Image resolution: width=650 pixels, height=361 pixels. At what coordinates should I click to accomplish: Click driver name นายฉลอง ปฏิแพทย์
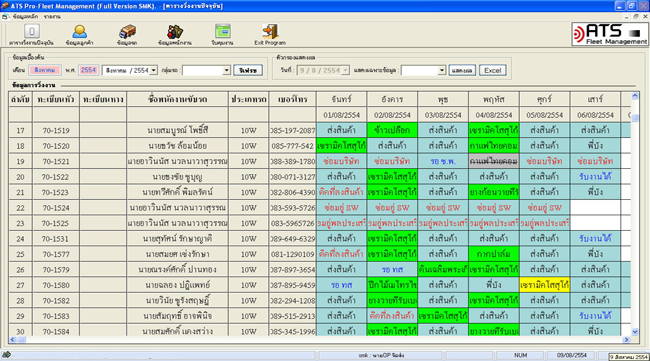click(x=177, y=285)
